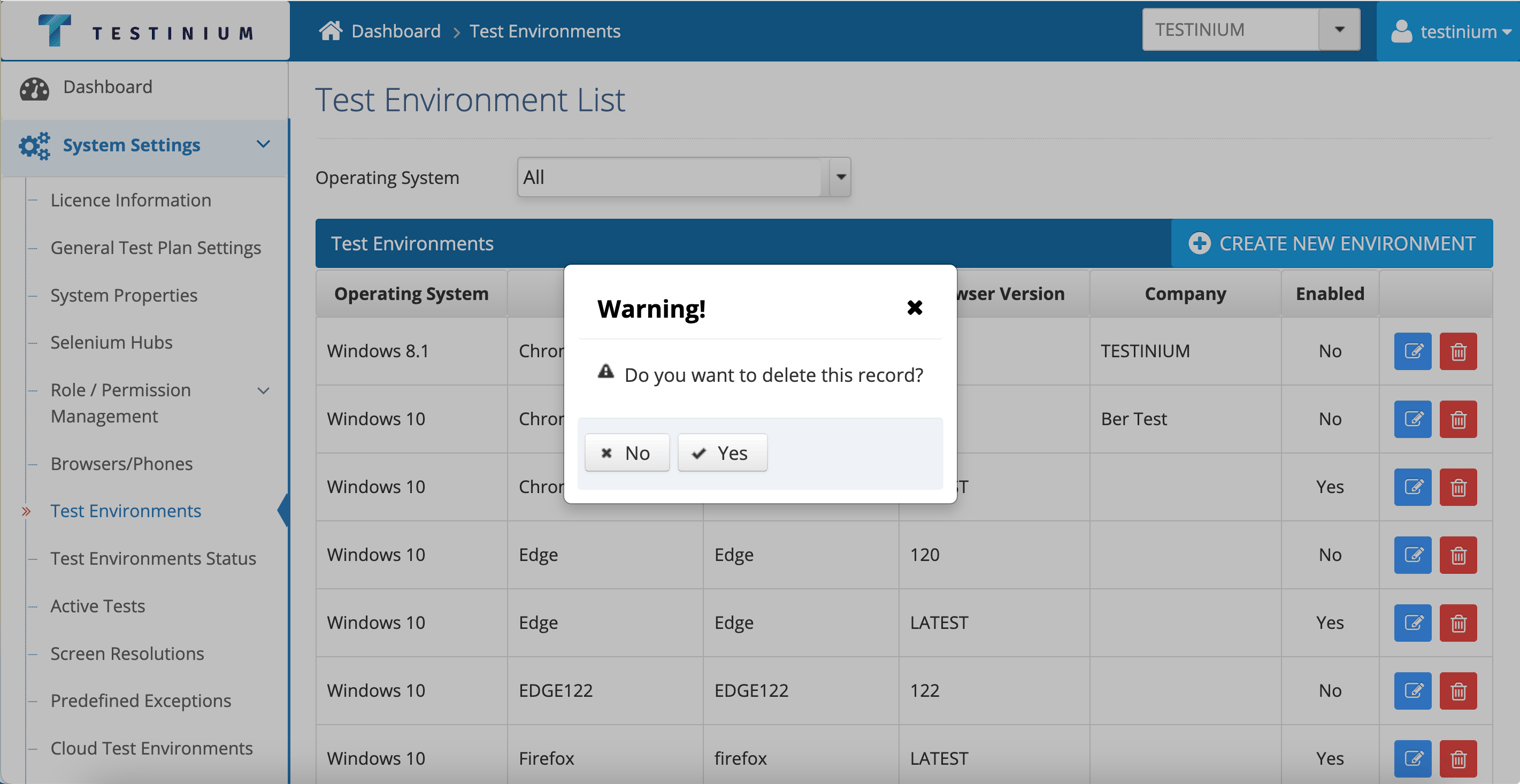Click the delete record confirmation message
Viewport: 1520px width, 784px height.
(773, 375)
